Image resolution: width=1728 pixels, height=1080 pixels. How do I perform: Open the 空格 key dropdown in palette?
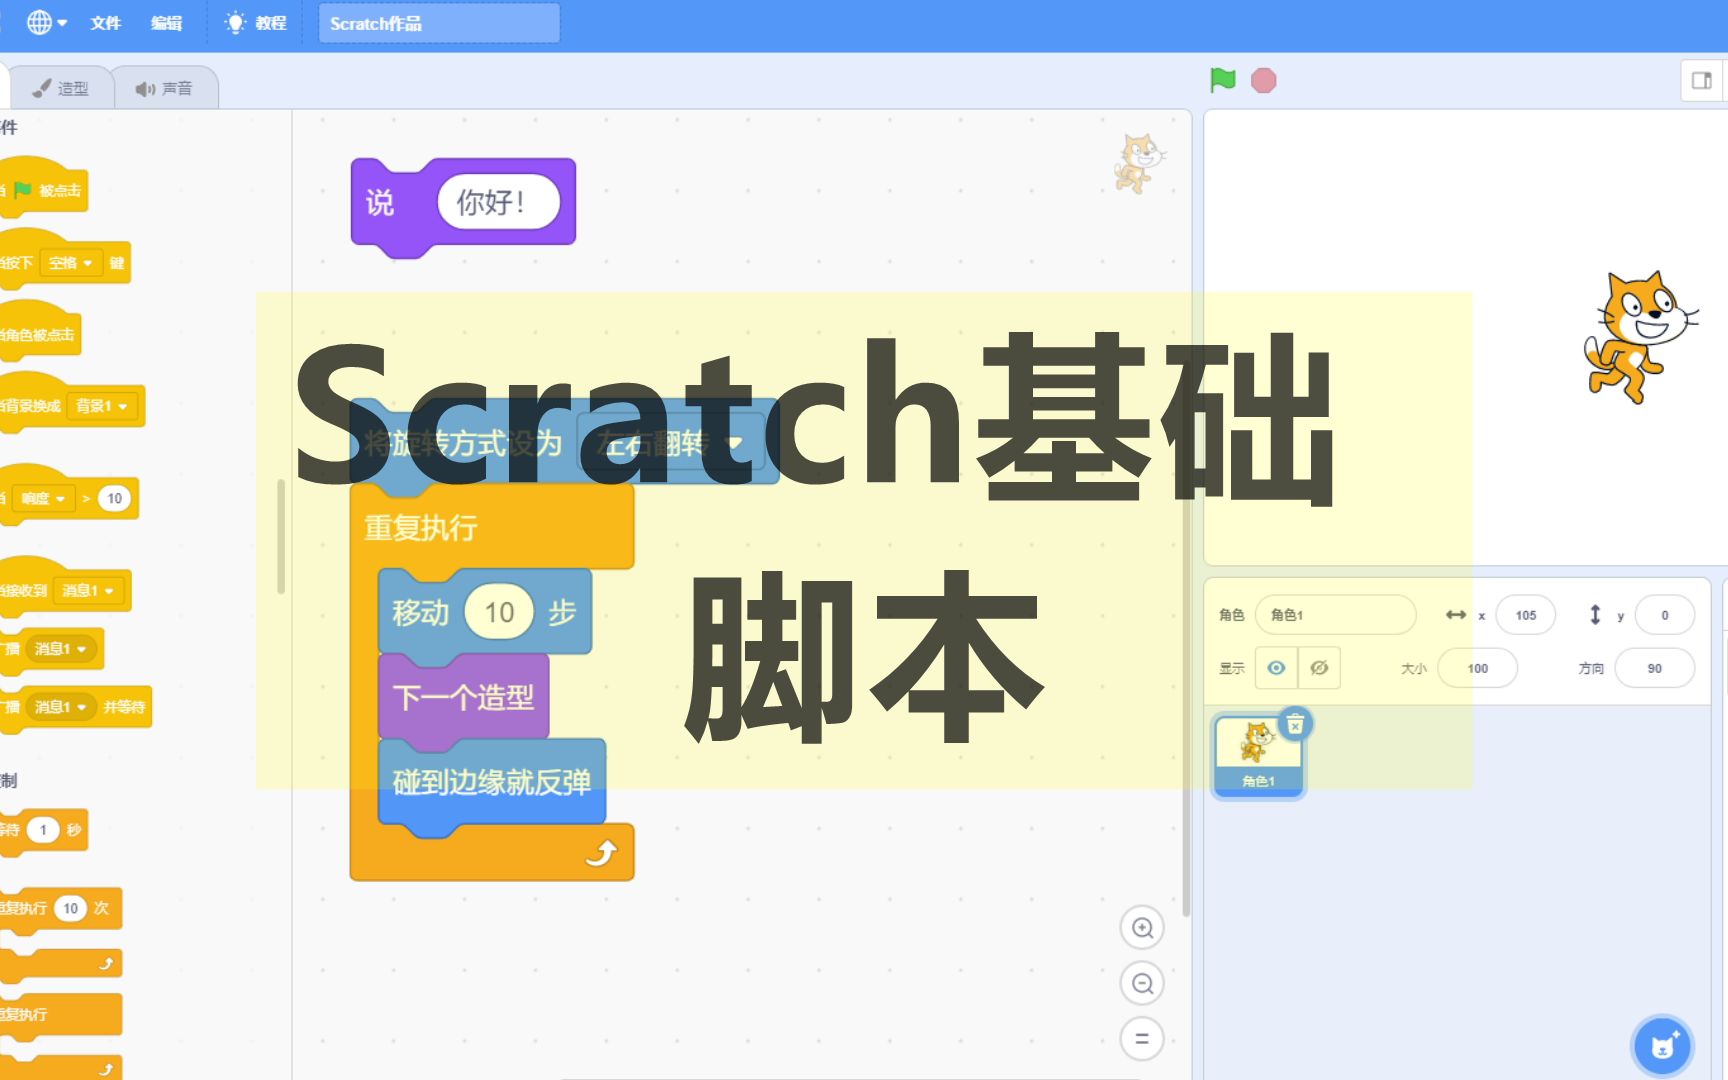pos(71,263)
